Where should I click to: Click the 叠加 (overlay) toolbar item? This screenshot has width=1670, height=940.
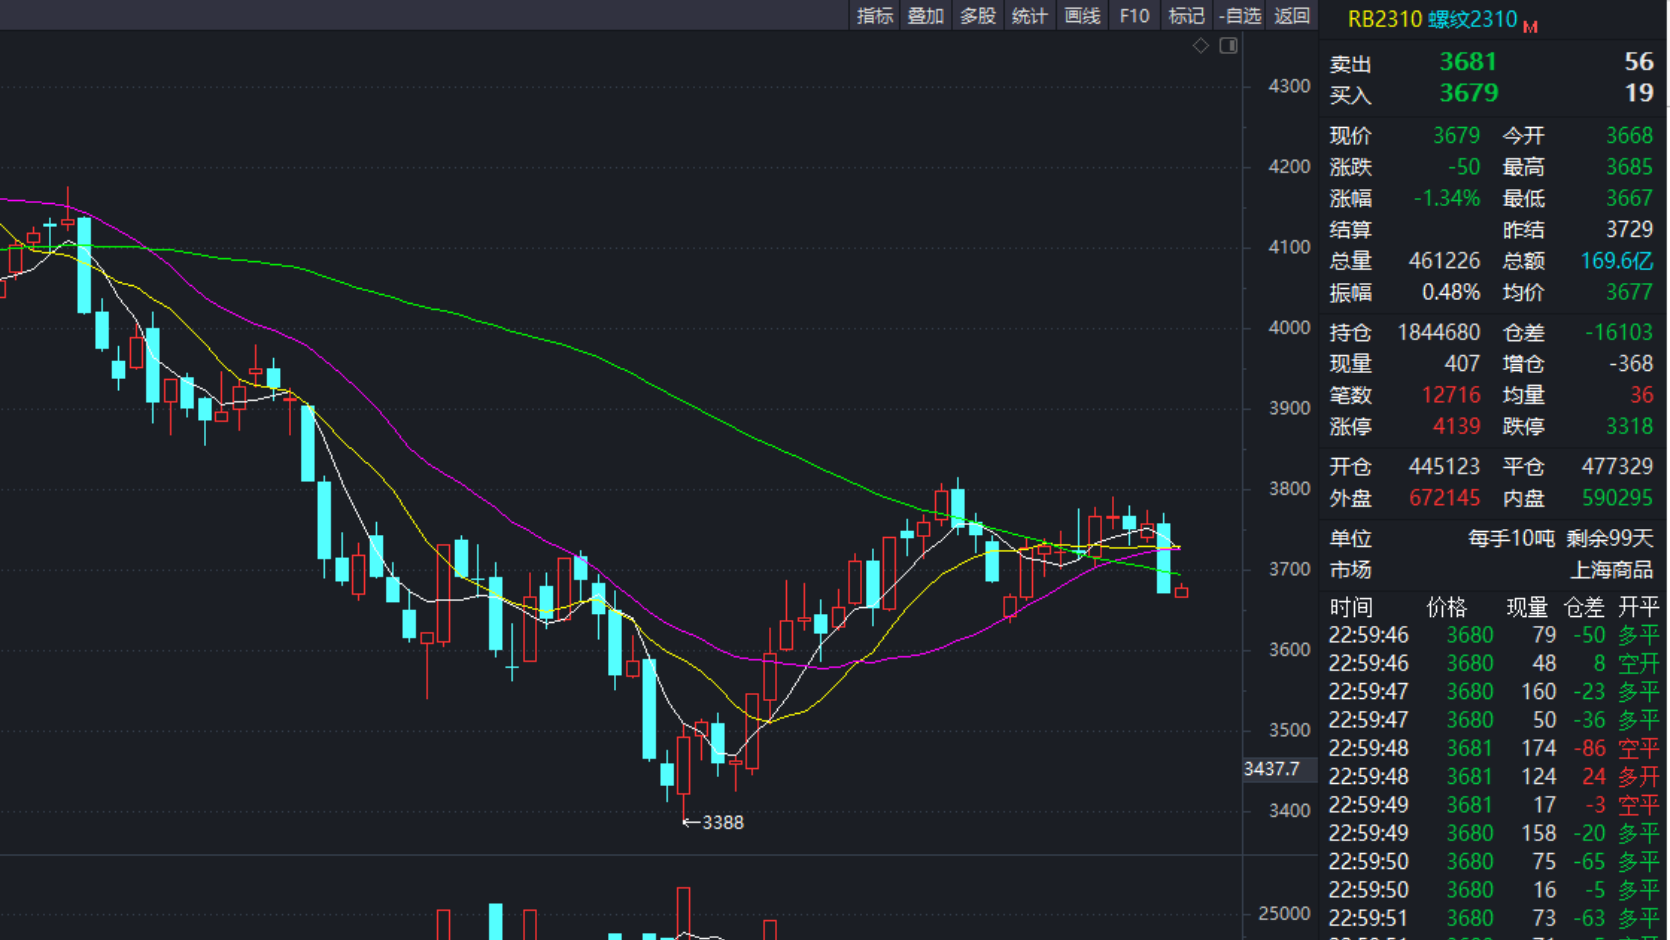(x=925, y=15)
